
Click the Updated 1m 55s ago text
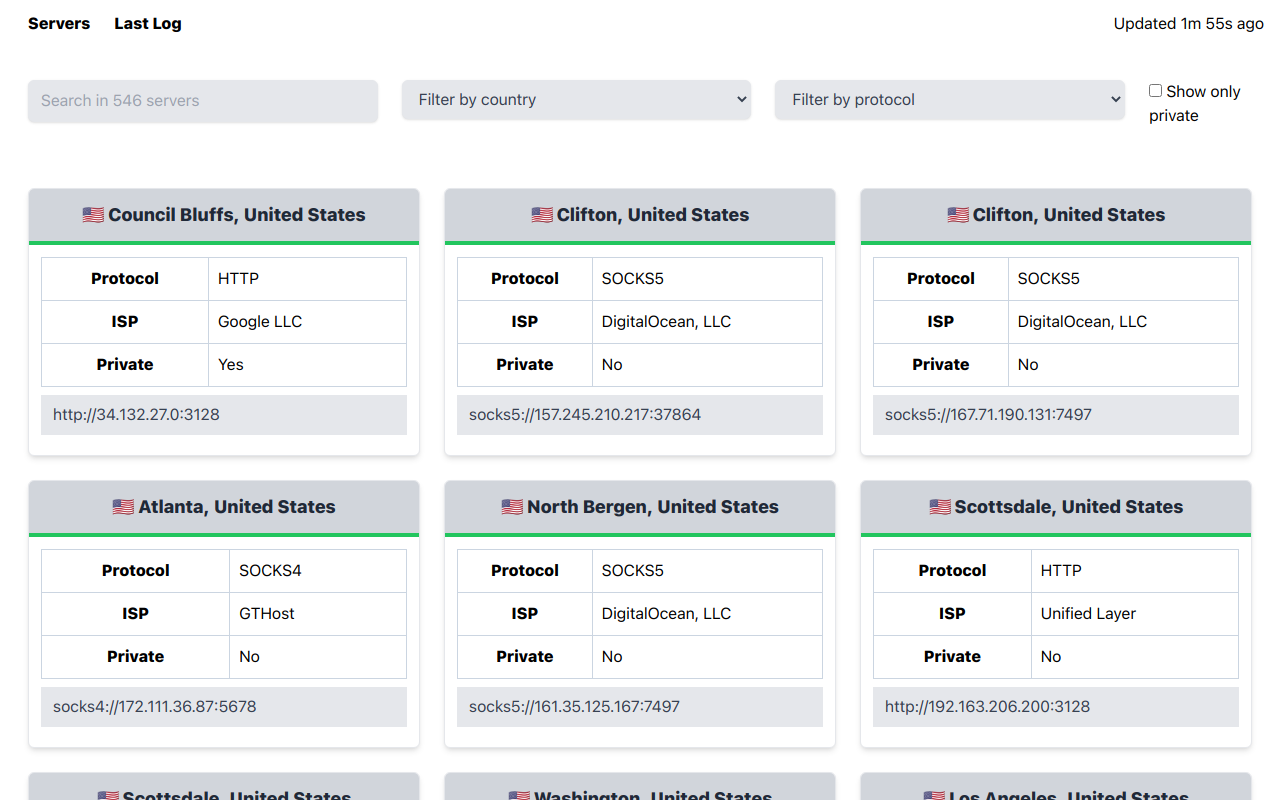[x=1188, y=23]
